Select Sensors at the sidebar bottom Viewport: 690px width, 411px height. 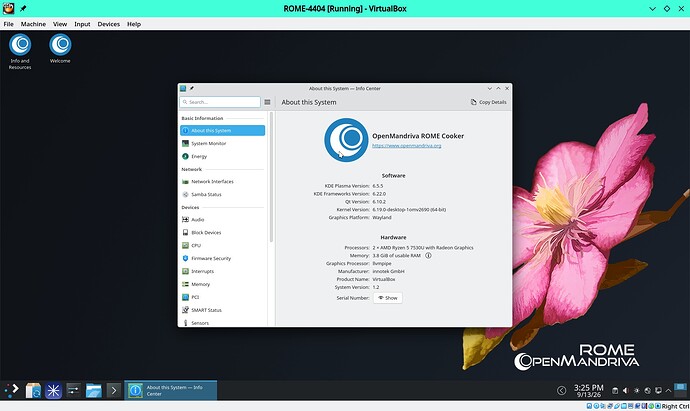pyautogui.click(x=222, y=323)
